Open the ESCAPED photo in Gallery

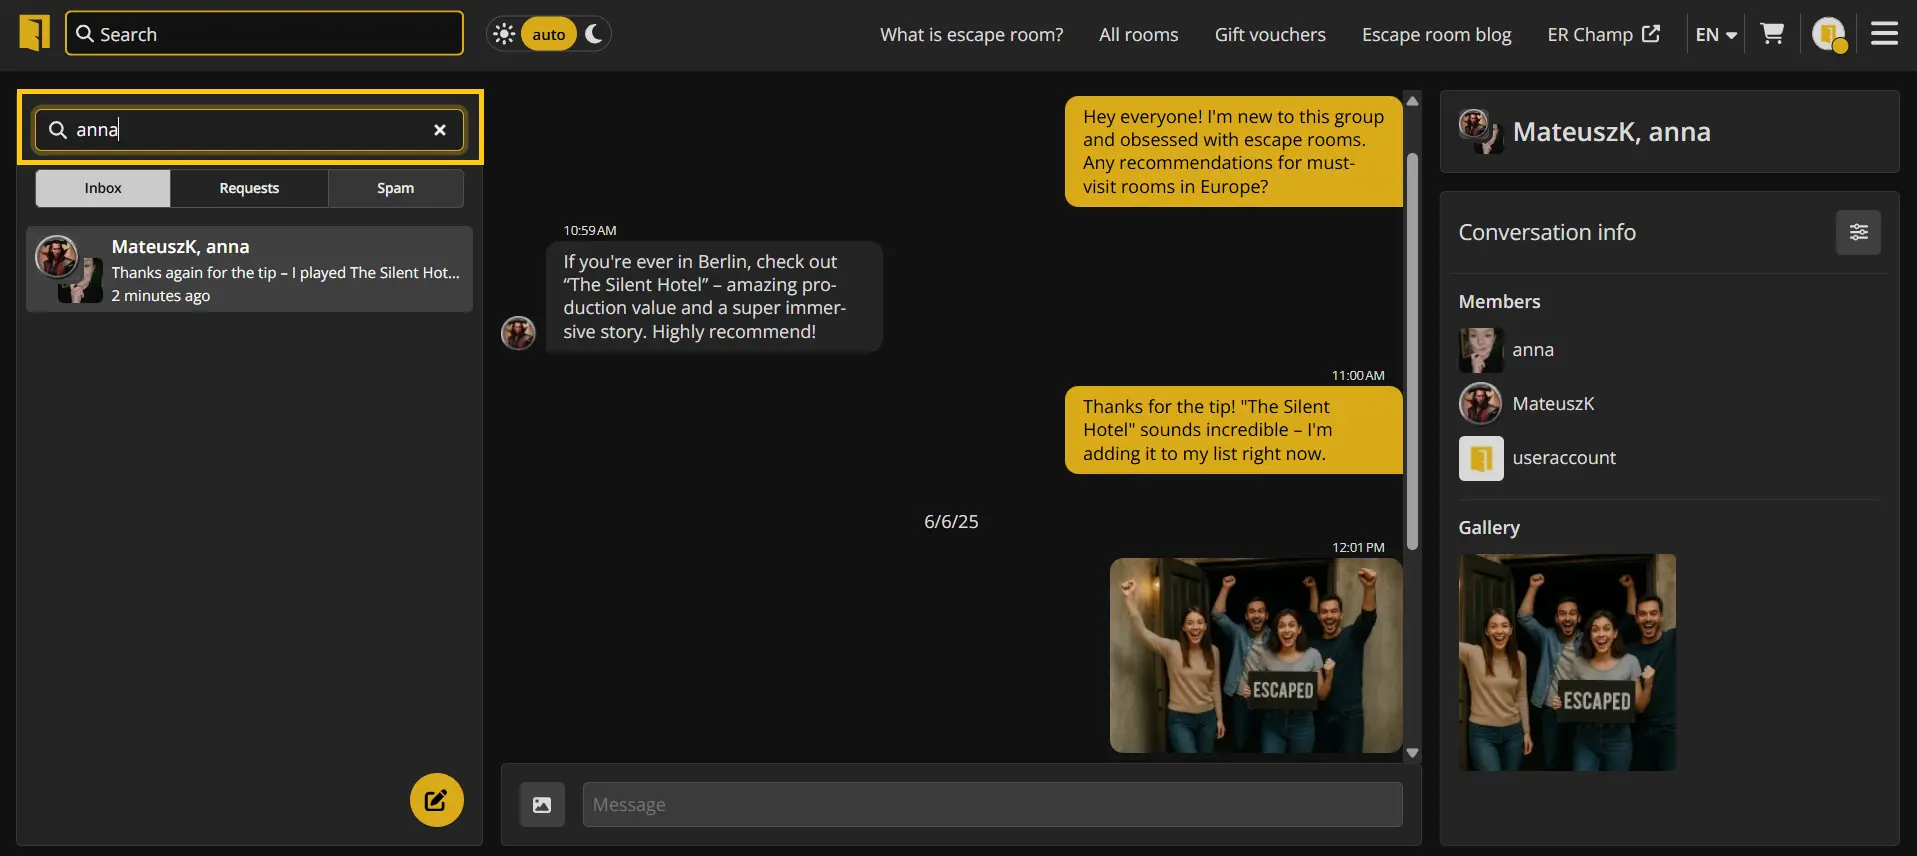pyautogui.click(x=1567, y=662)
